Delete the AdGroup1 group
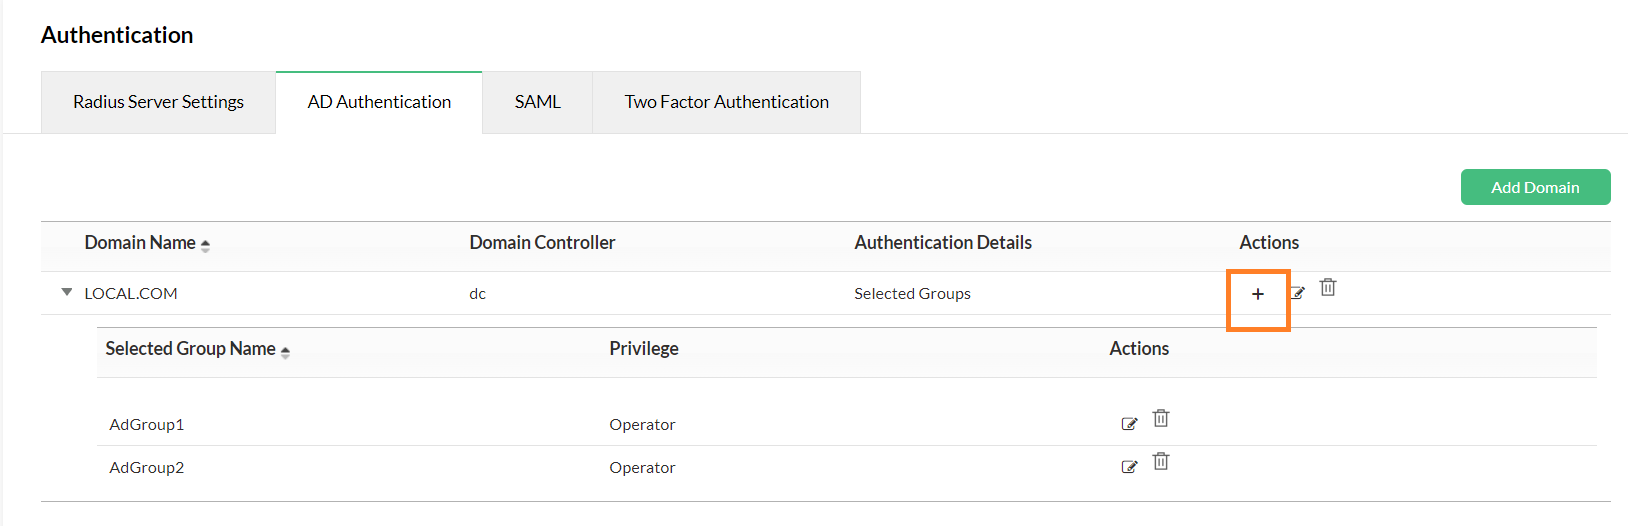The width and height of the screenshot is (1628, 526). 1161,419
